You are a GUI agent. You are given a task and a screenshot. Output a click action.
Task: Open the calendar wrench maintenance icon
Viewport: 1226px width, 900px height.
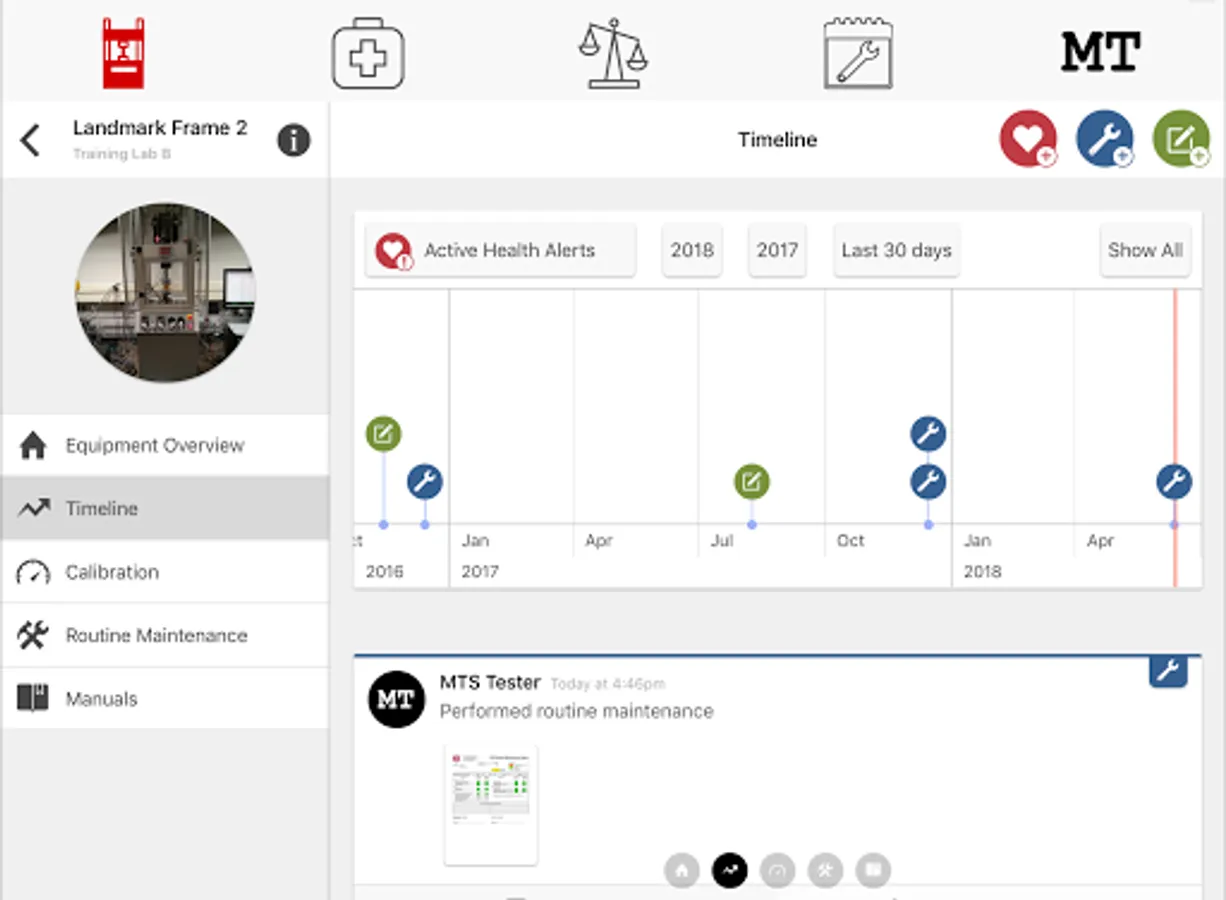858,53
